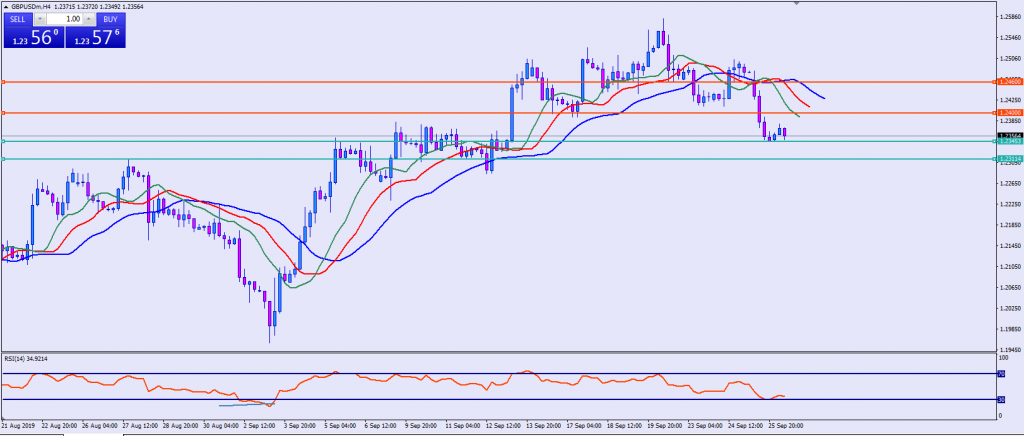Click the SELL button

(18, 19)
